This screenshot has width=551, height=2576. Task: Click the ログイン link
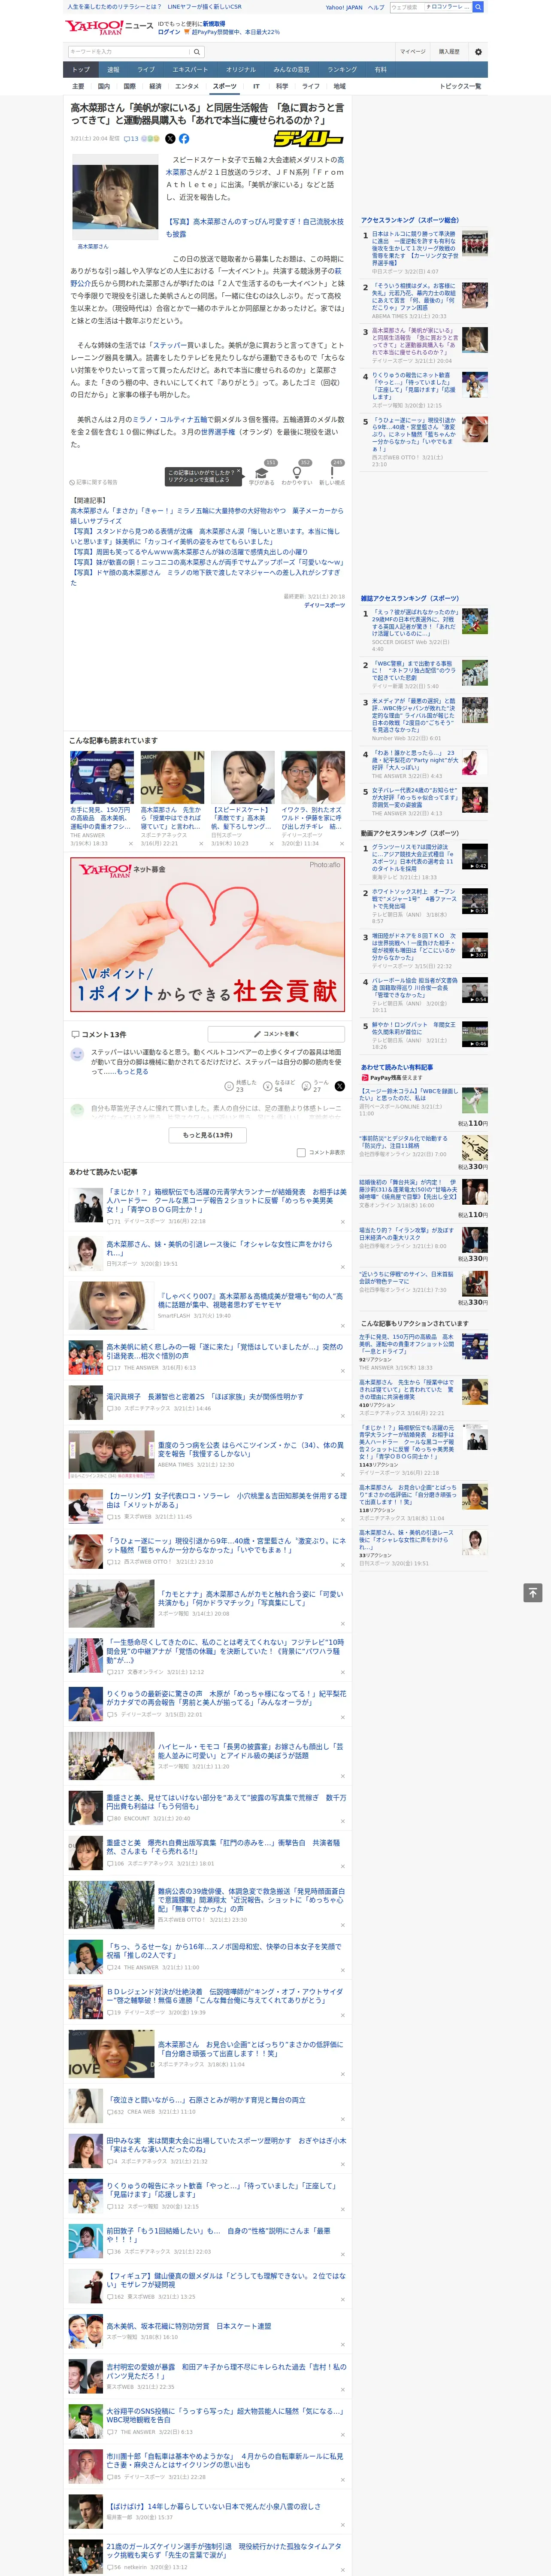click(x=169, y=32)
